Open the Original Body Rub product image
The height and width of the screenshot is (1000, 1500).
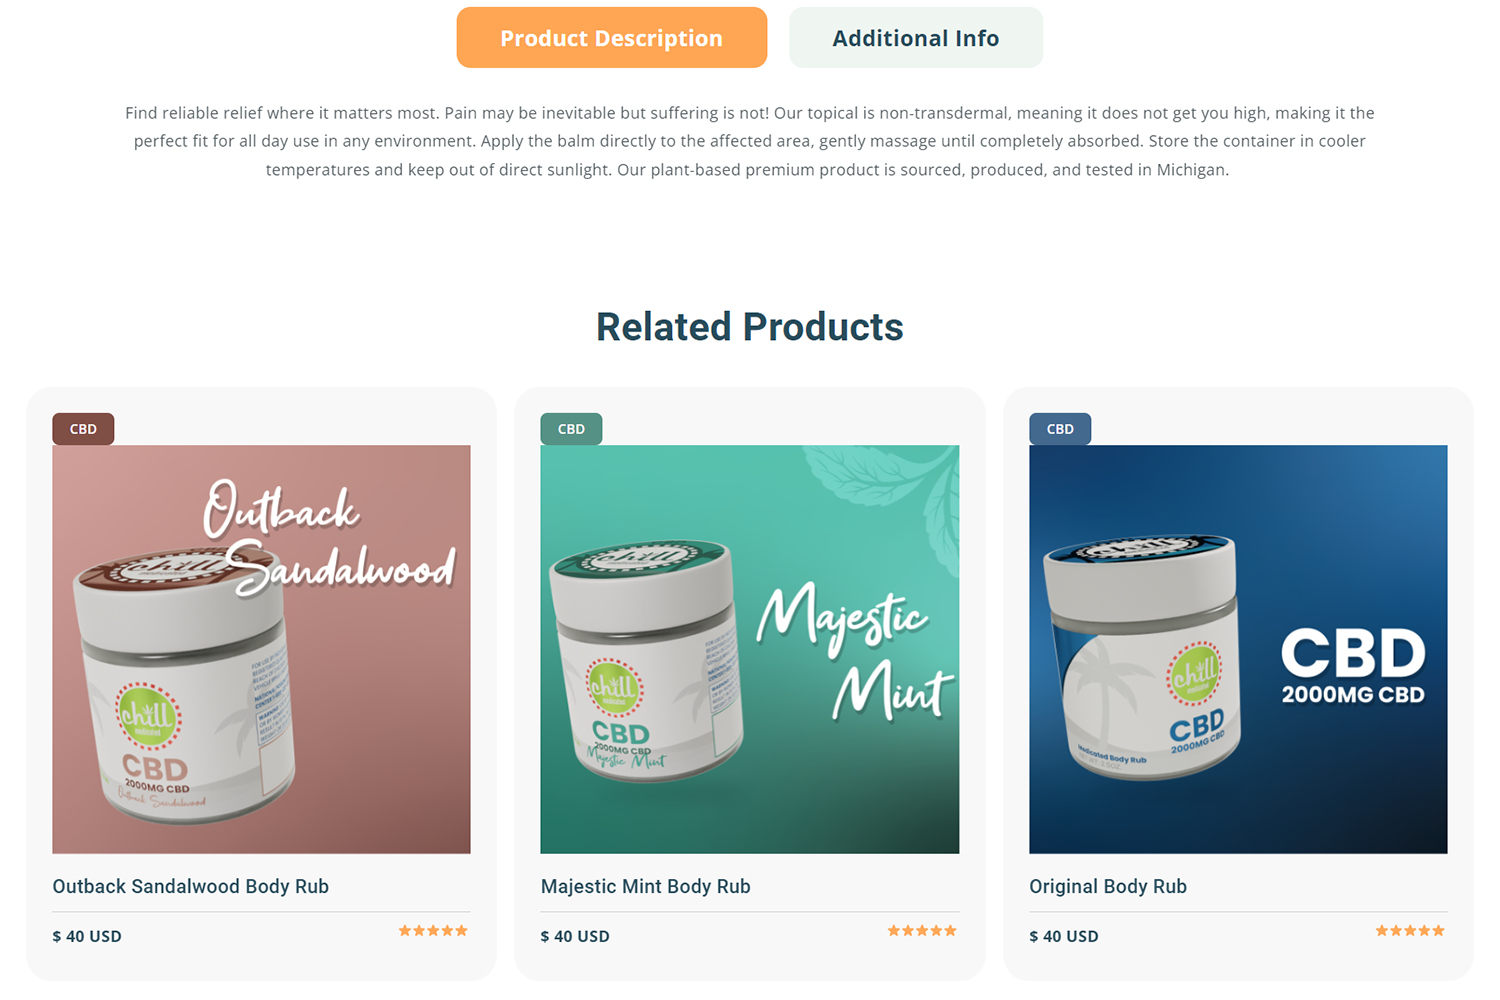[1238, 649]
